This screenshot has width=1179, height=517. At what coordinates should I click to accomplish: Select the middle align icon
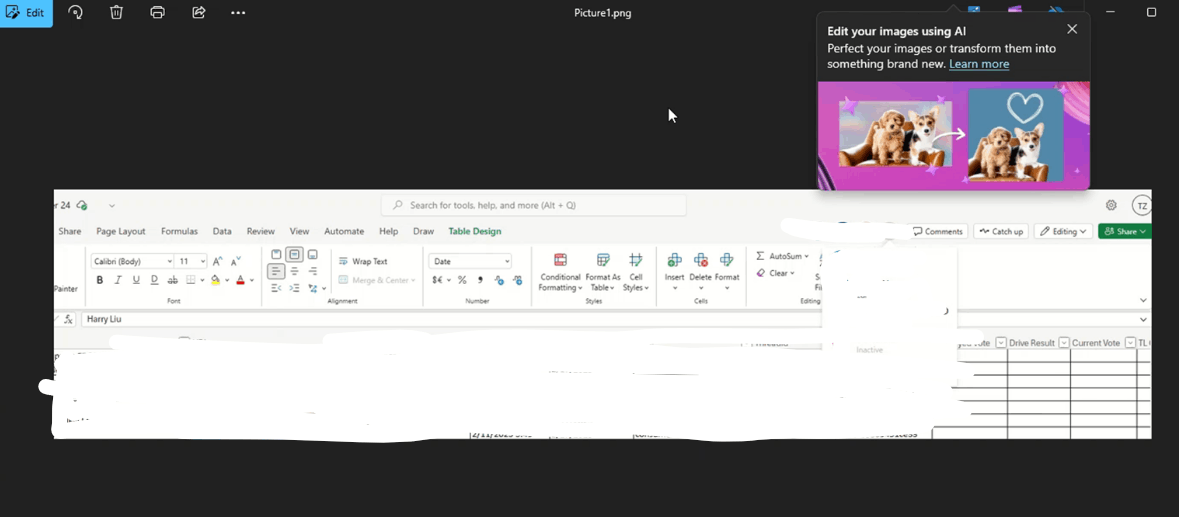[x=294, y=255]
